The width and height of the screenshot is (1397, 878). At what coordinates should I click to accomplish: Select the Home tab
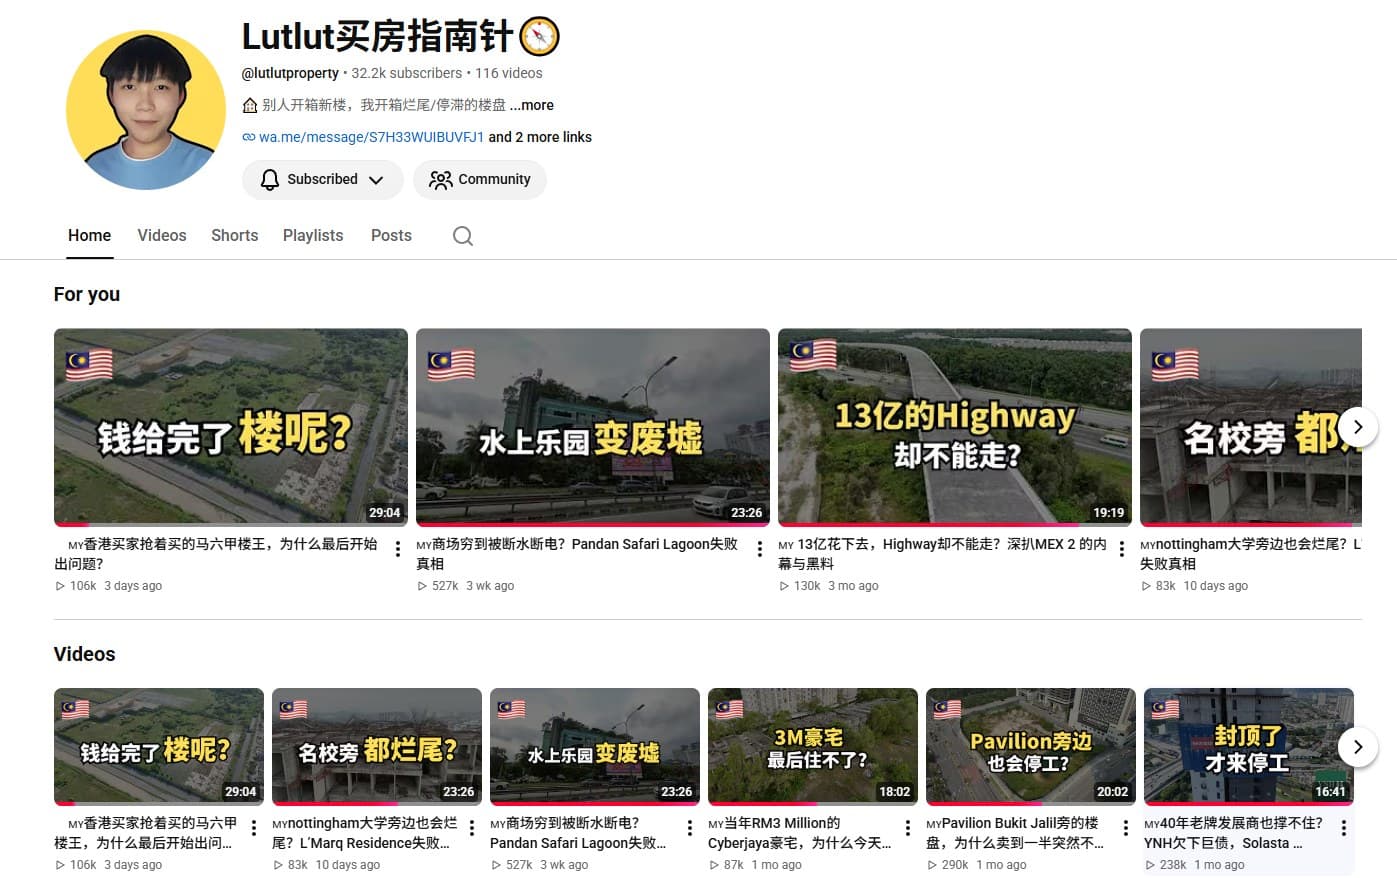point(90,236)
